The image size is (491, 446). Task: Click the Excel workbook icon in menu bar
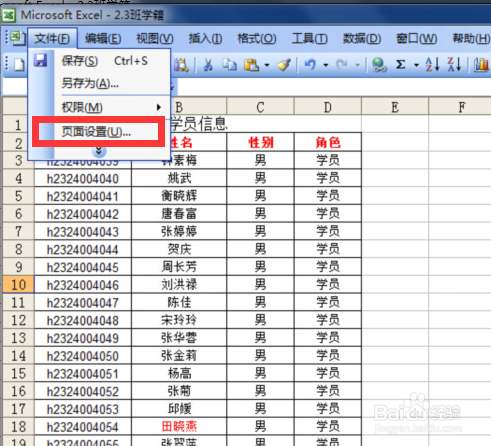pos(17,38)
